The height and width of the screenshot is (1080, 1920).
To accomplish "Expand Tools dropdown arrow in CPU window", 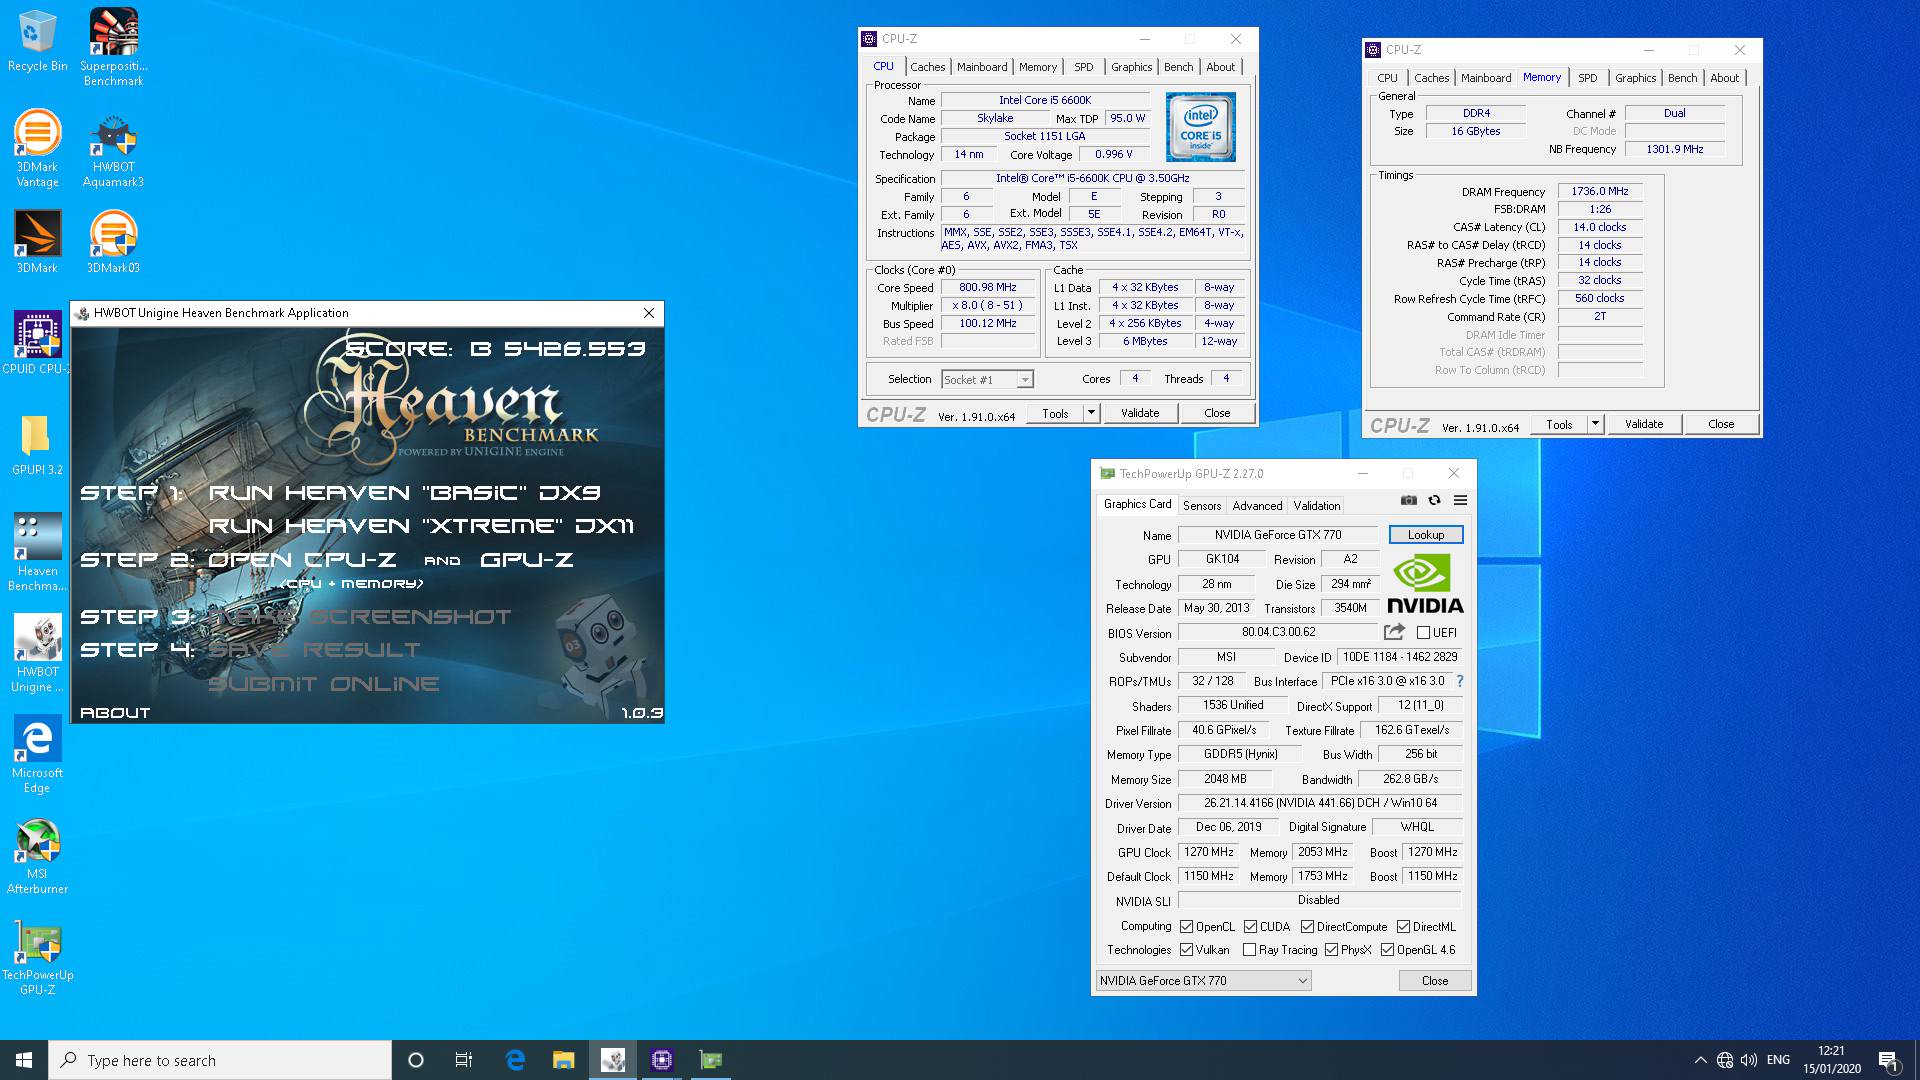I will [x=1091, y=413].
